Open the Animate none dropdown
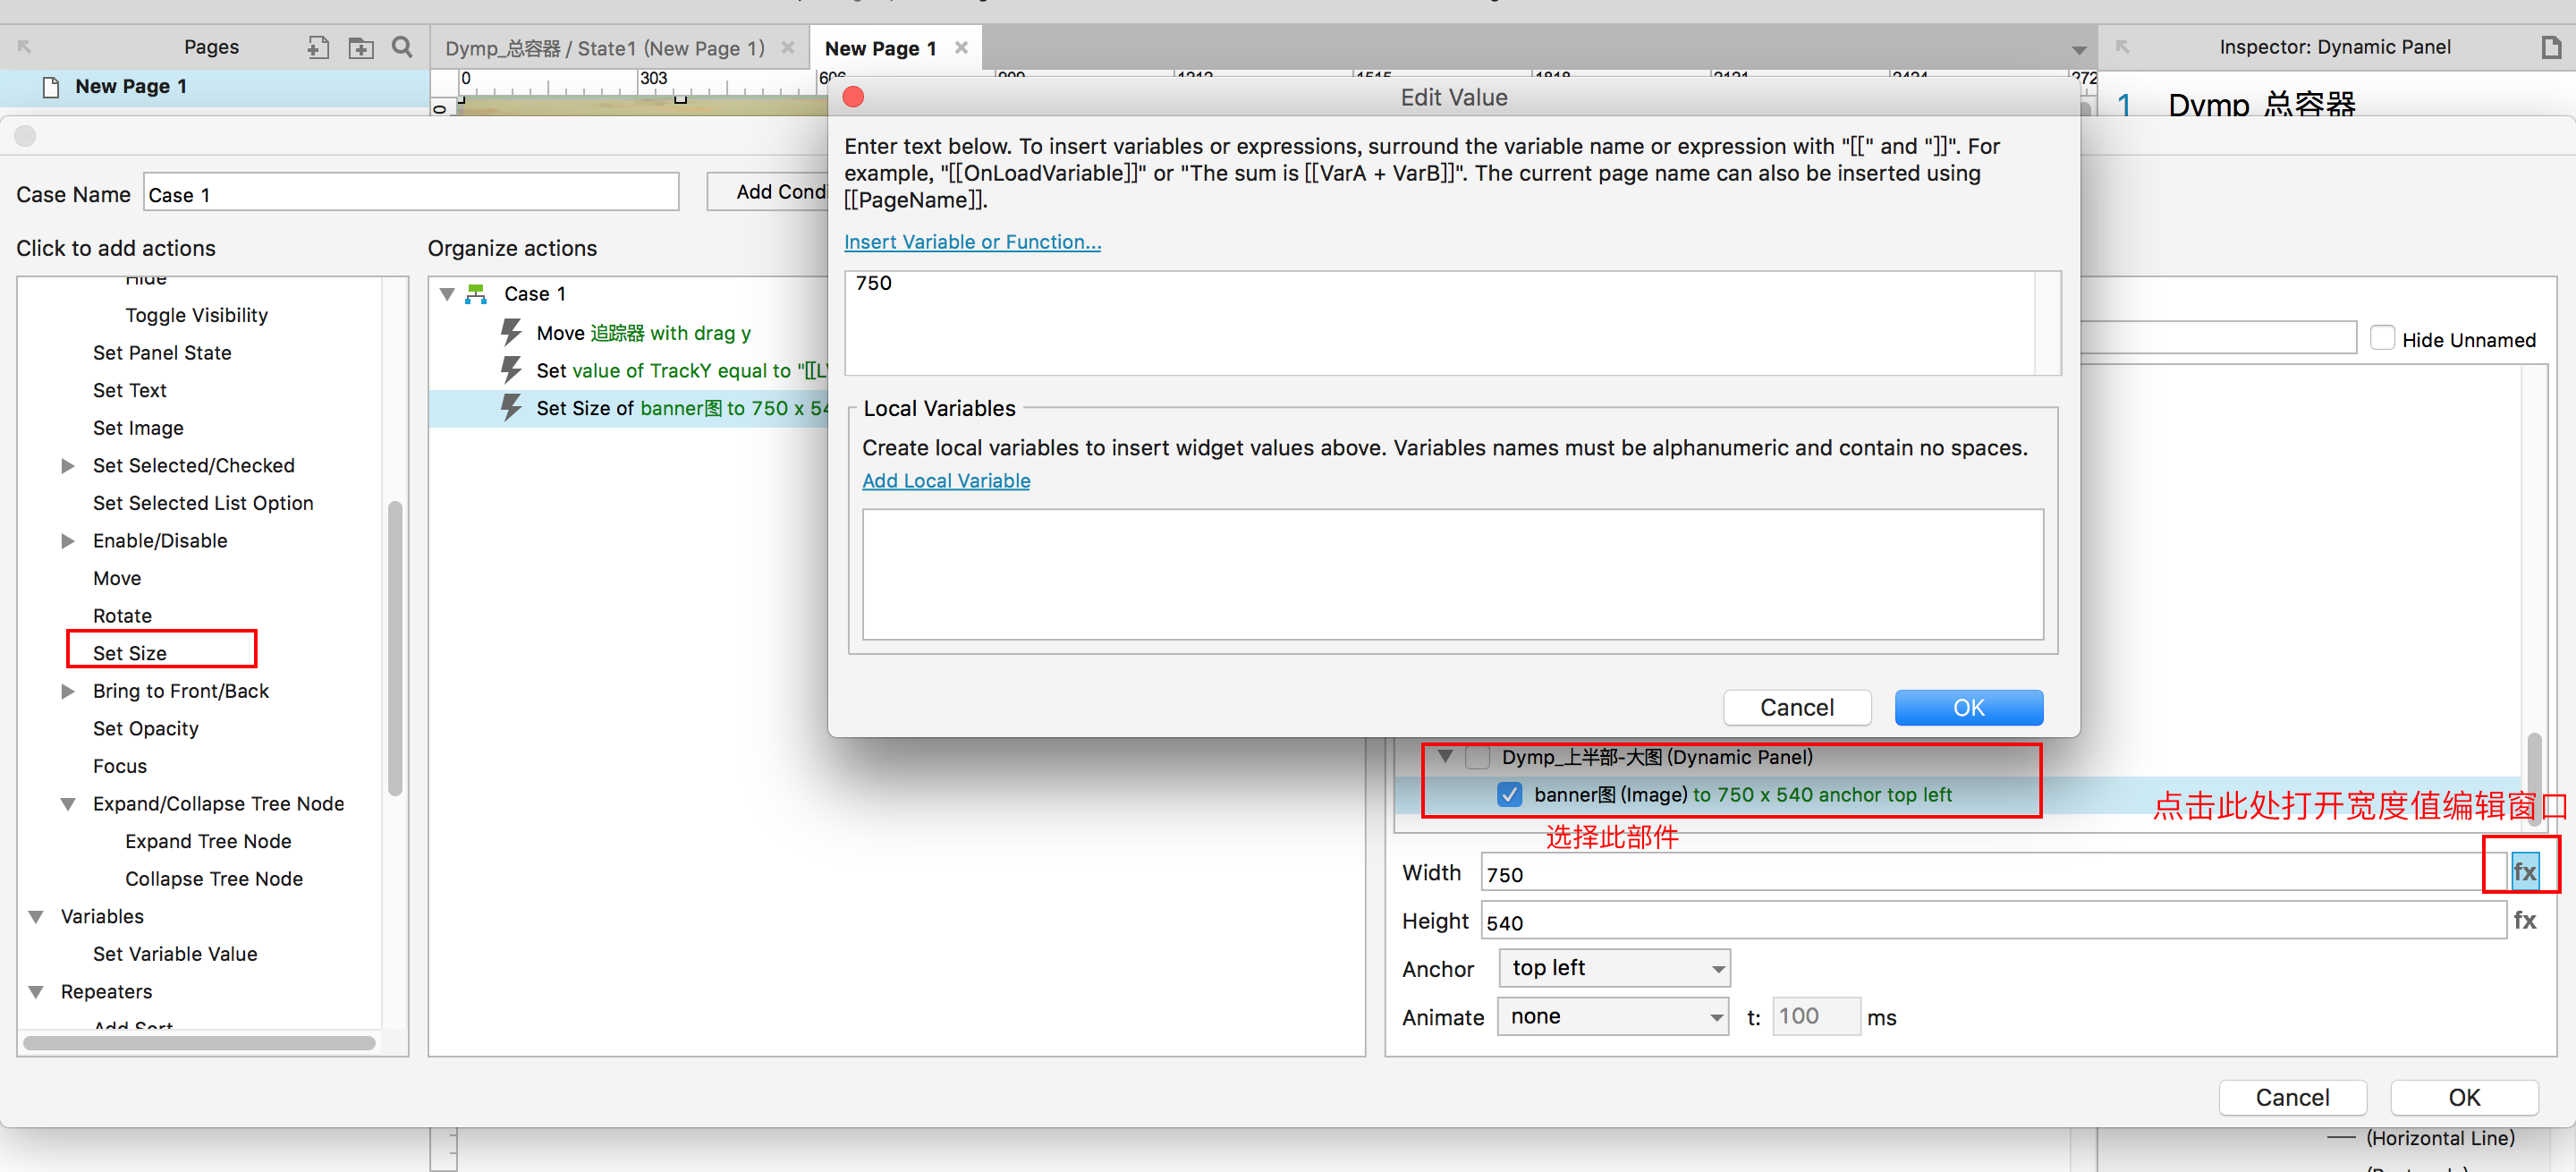 [1613, 1017]
